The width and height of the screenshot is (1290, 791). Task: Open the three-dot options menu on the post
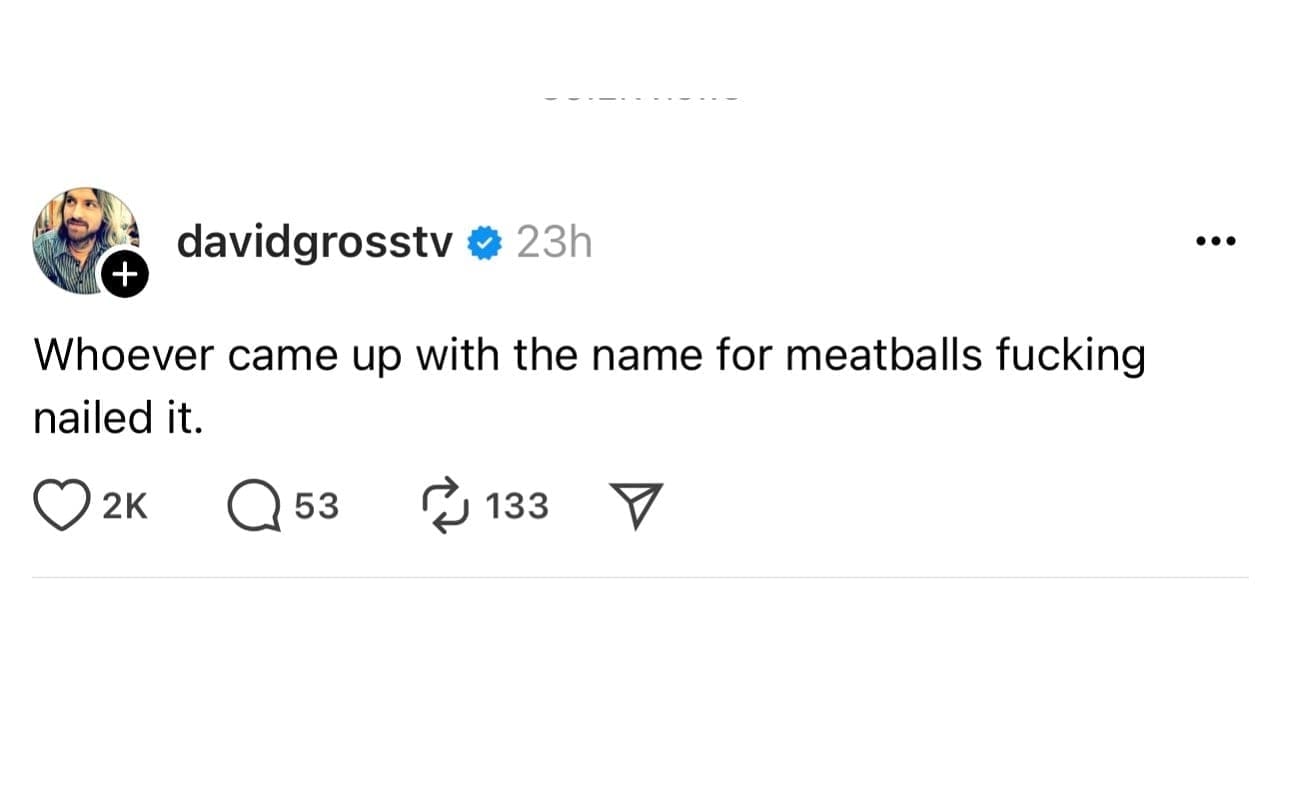[1215, 240]
